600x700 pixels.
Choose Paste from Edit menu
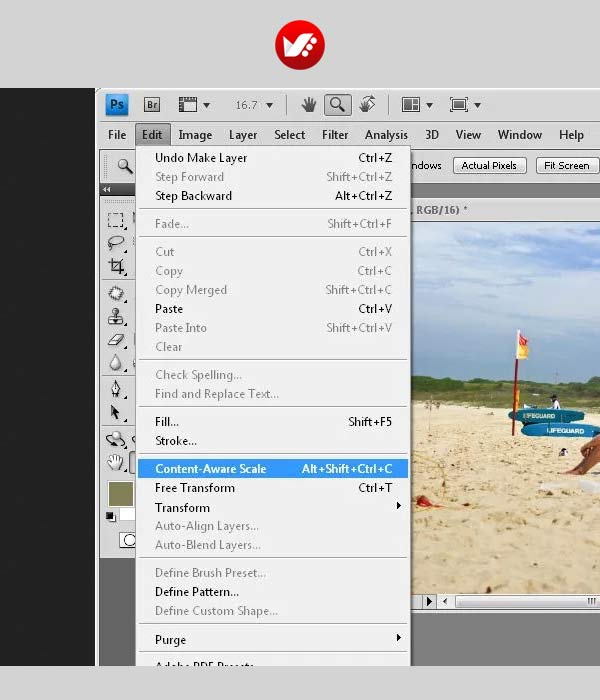[x=273, y=309]
